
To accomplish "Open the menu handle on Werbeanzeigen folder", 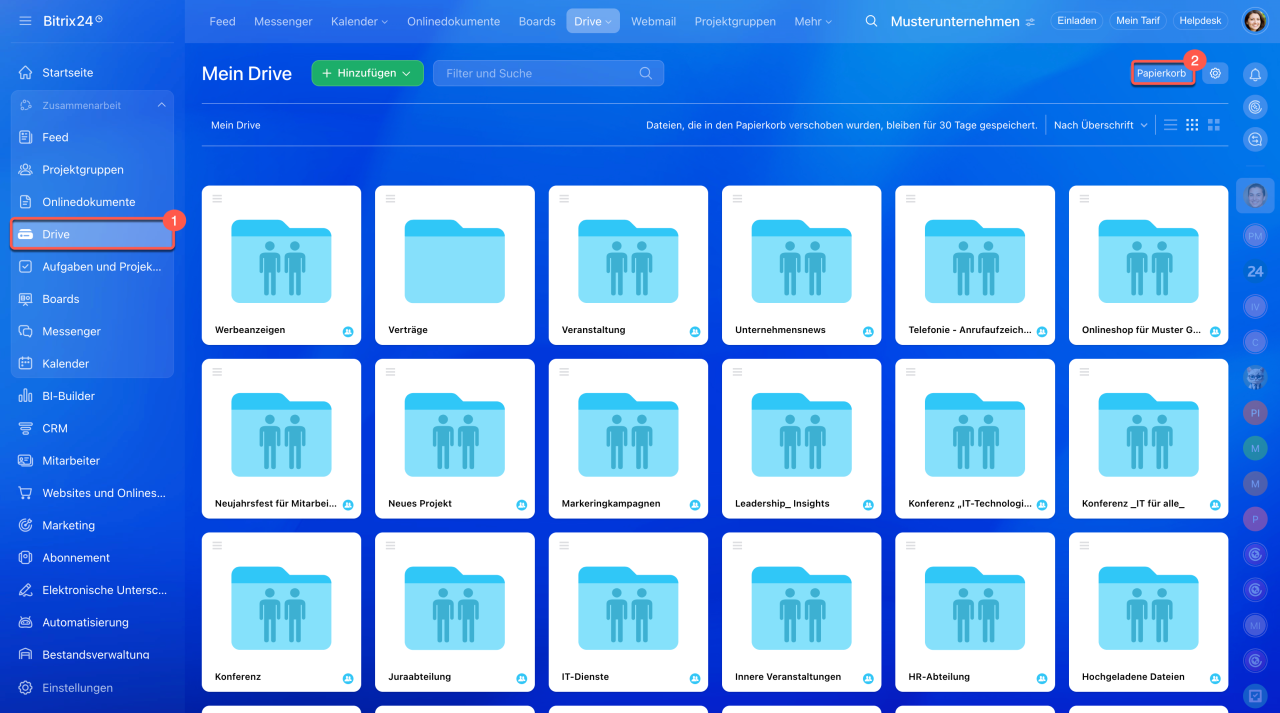I will tap(217, 199).
